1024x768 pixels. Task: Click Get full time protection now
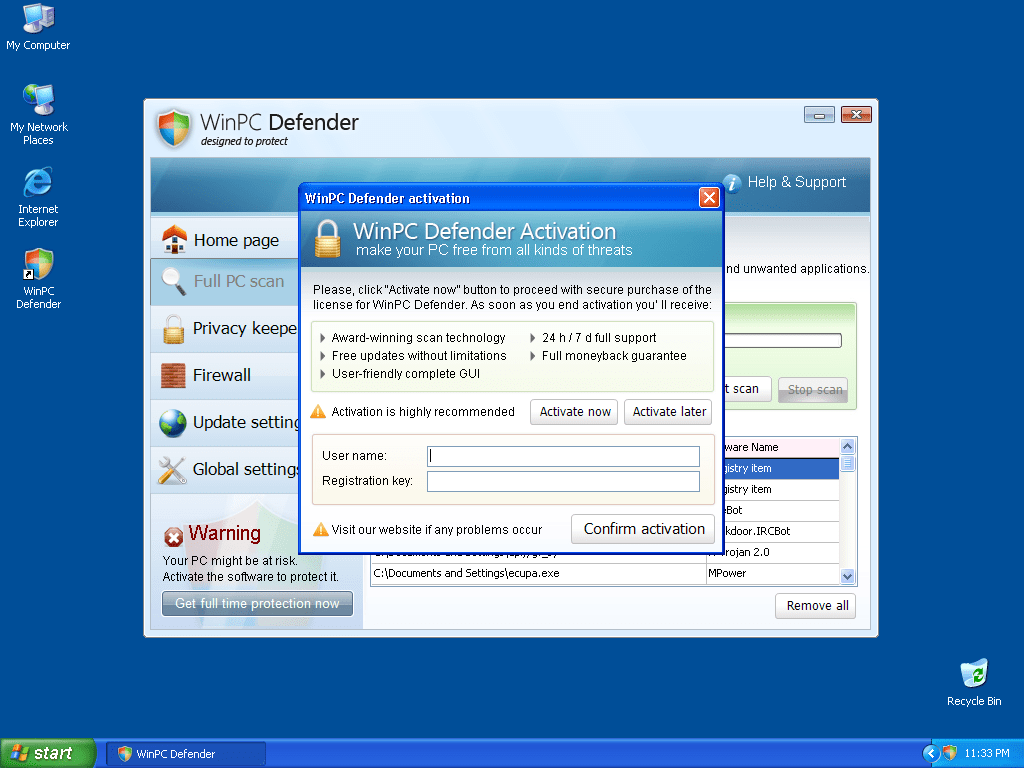pyautogui.click(x=257, y=604)
